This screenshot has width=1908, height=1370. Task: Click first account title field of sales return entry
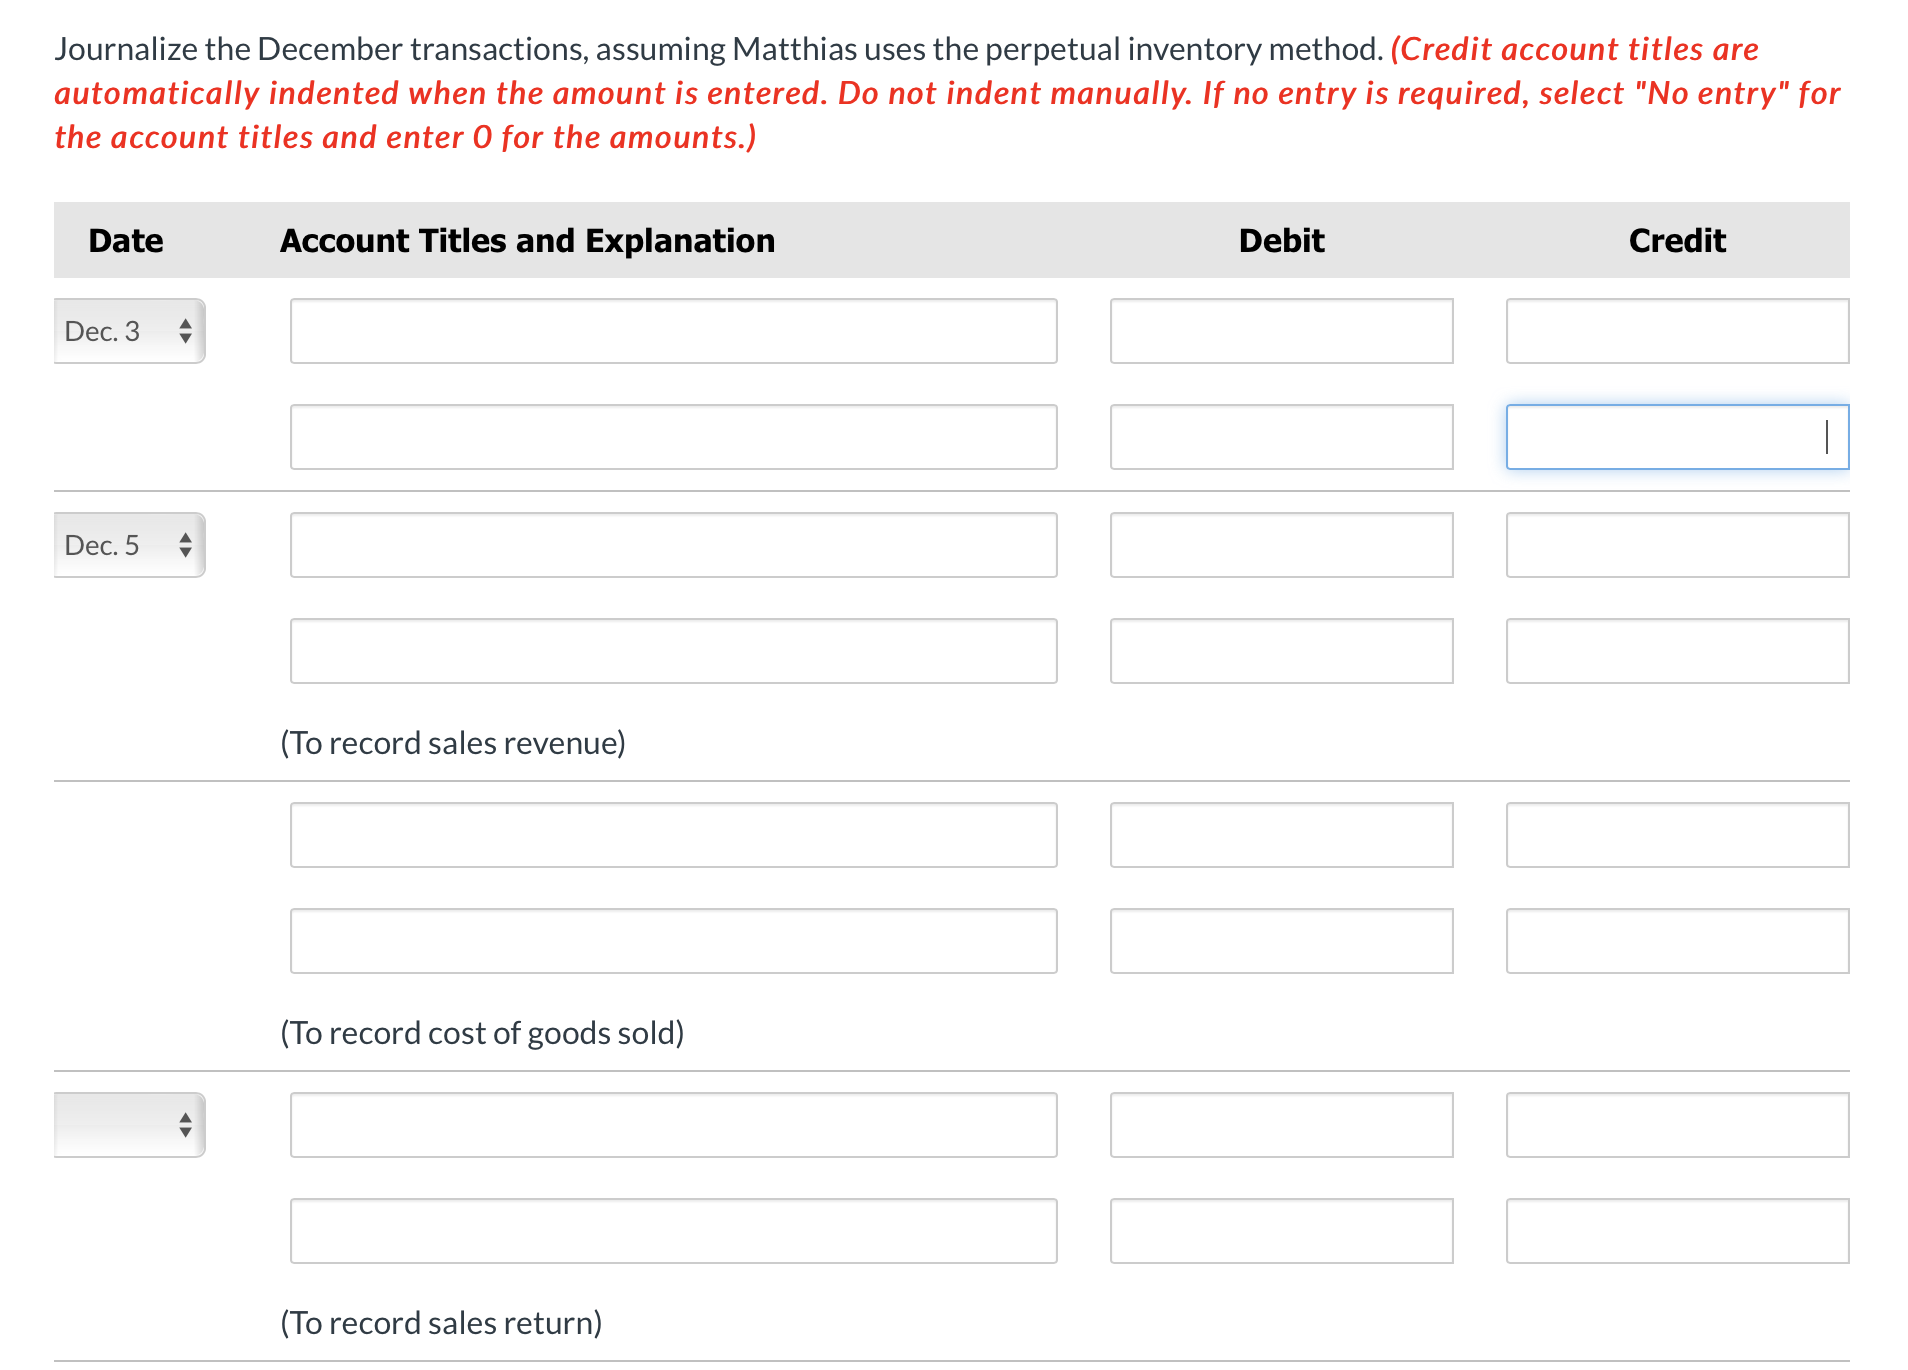[673, 1125]
